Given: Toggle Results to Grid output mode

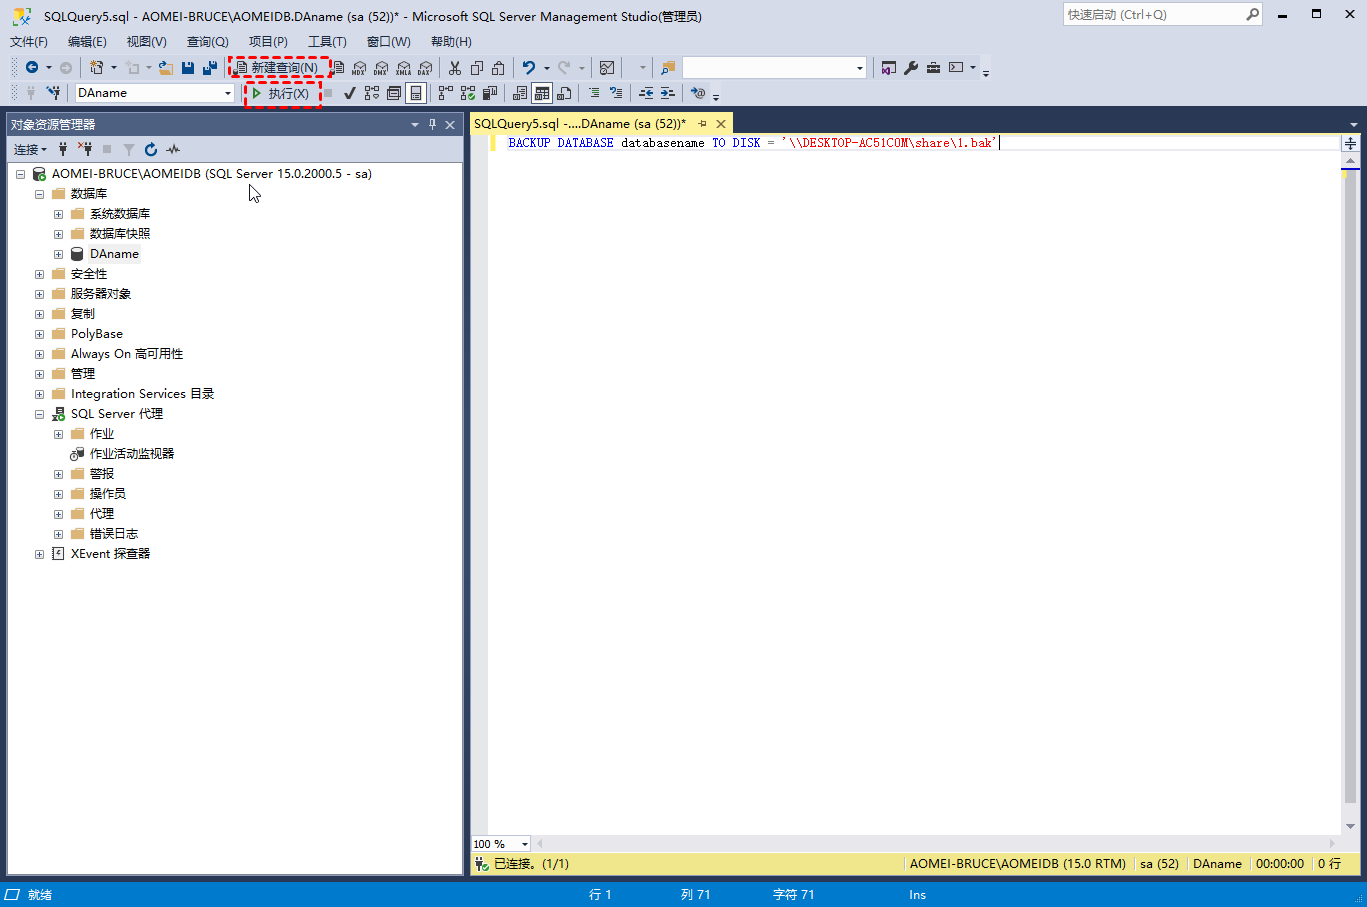Looking at the screenshot, I should pyautogui.click(x=542, y=93).
